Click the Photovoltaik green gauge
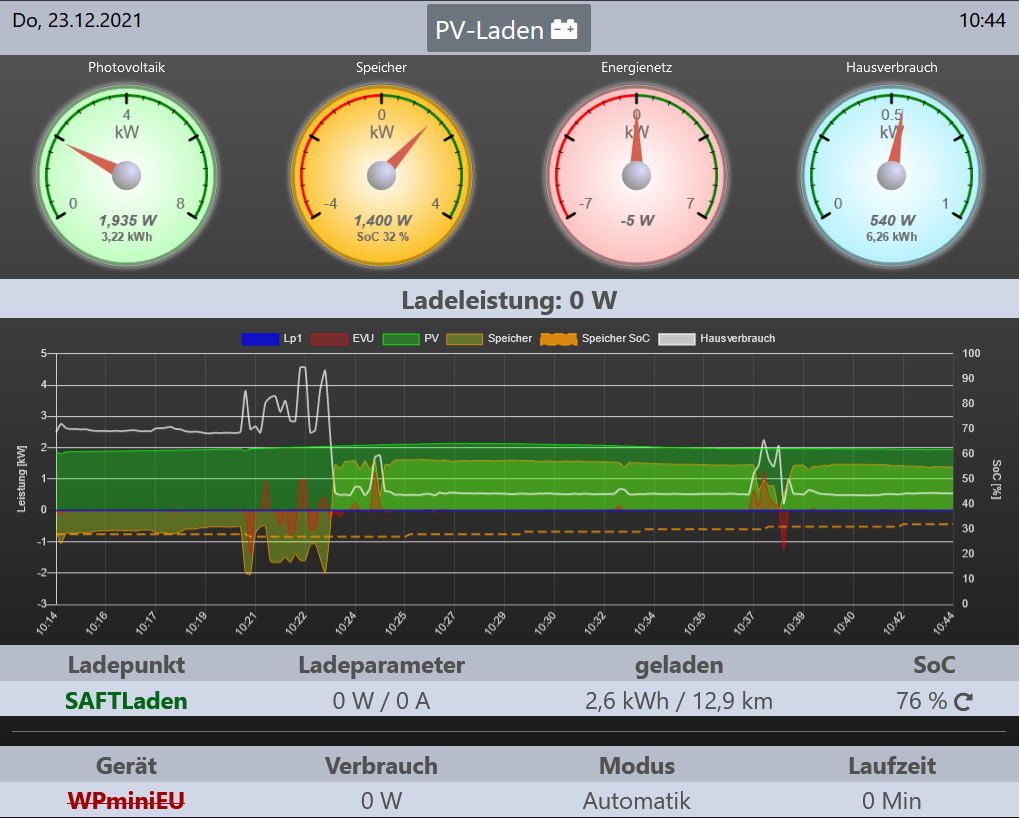This screenshot has width=1019, height=818. [127, 175]
